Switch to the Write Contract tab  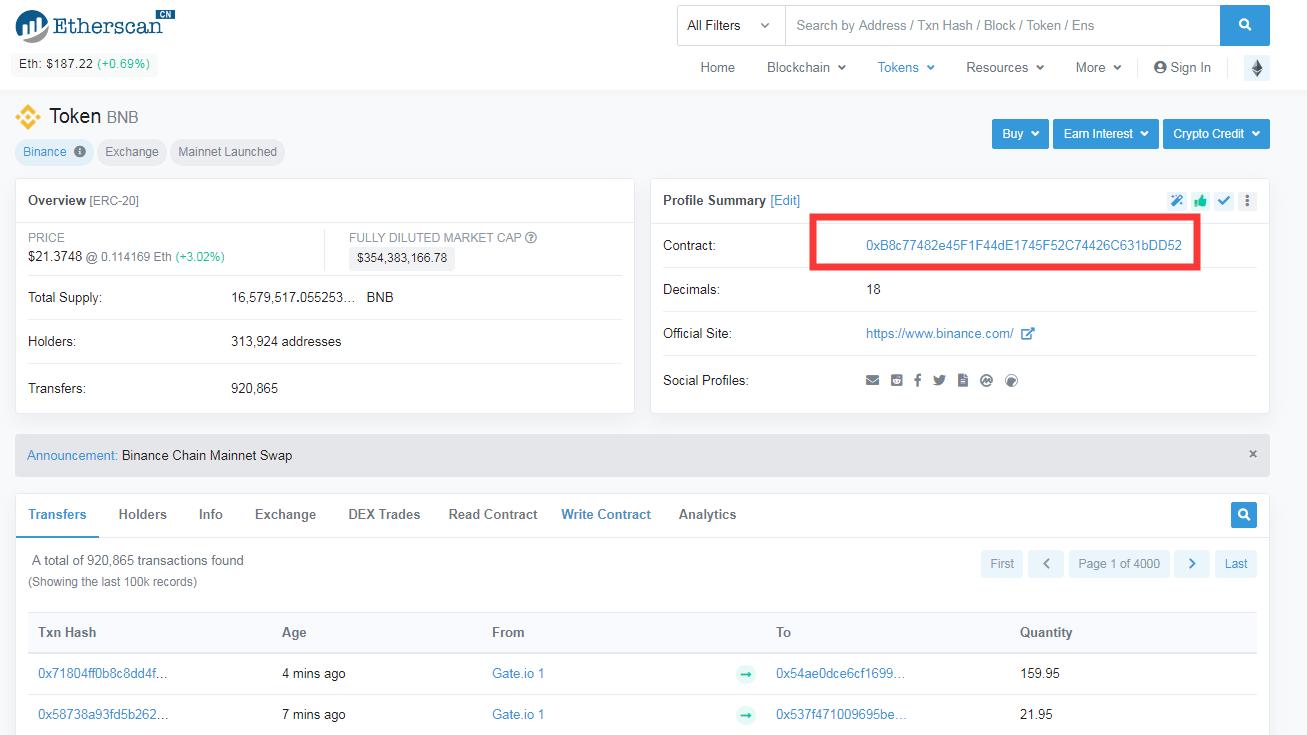click(x=606, y=515)
